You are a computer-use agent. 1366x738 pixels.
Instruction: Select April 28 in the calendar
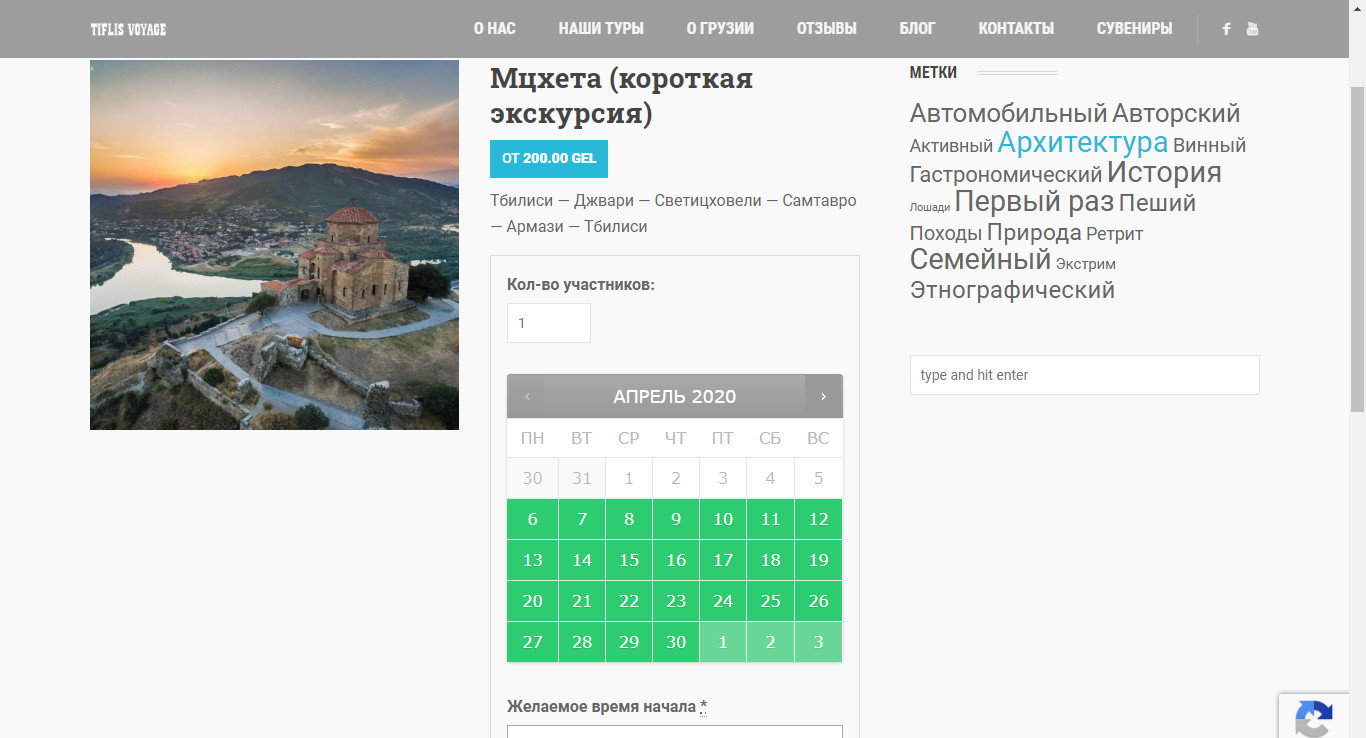581,642
